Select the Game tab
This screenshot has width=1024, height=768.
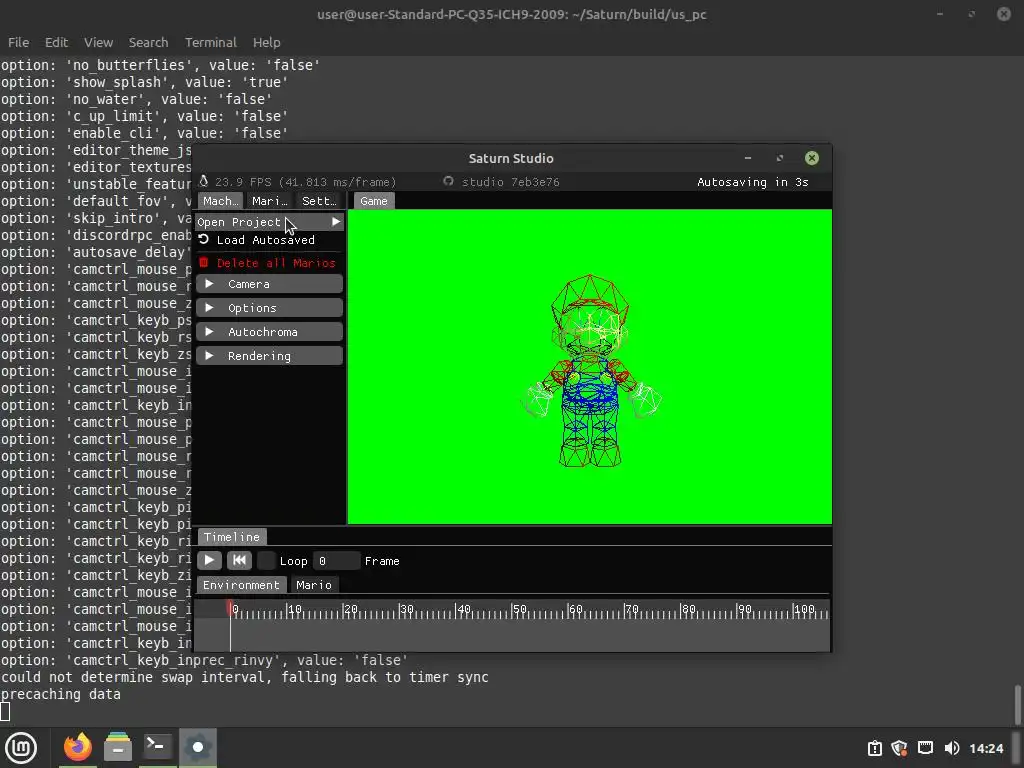374,201
